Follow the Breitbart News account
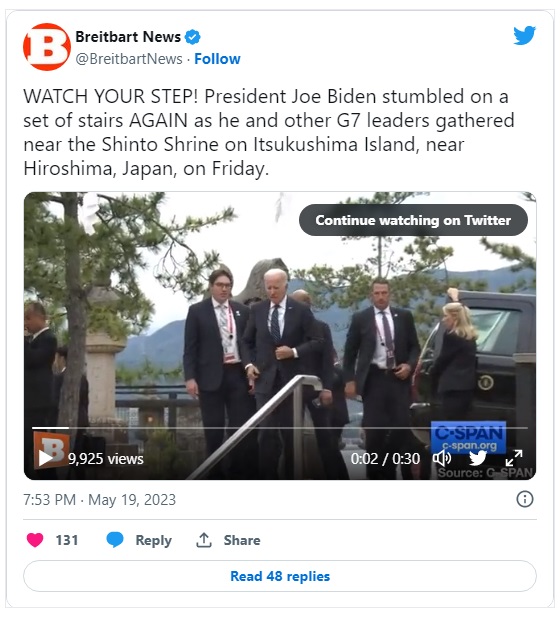Viewport: 560px width, 619px height. tap(217, 59)
